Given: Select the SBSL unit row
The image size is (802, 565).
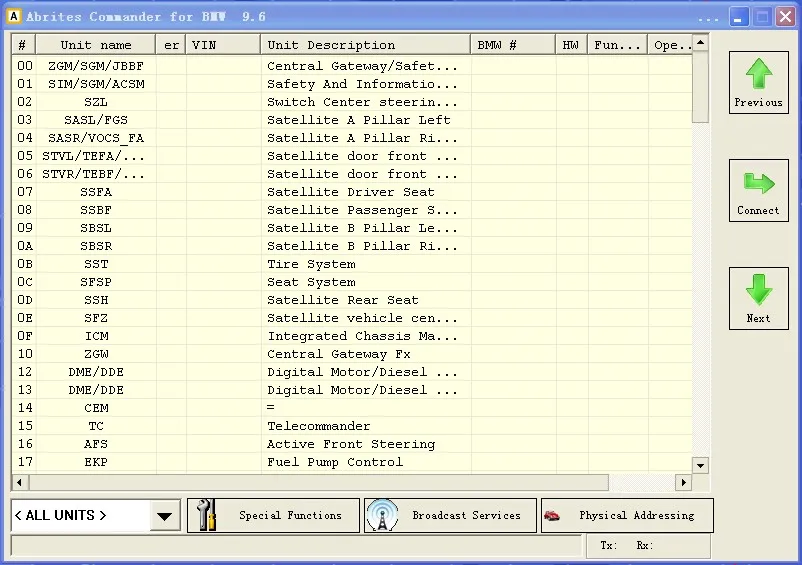Looking at the screenshot, I should (352, 228).
